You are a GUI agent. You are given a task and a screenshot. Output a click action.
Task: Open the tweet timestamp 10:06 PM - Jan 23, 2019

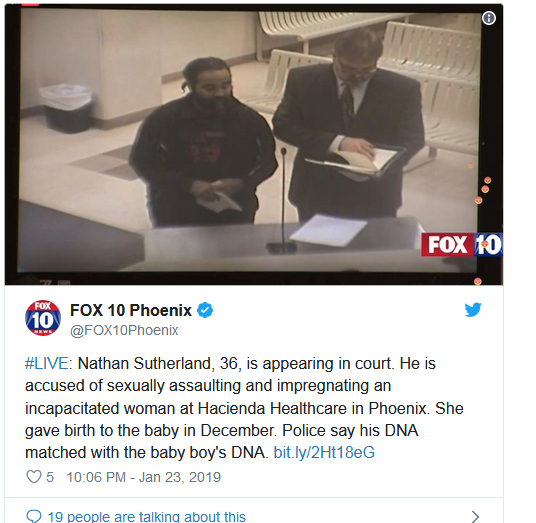tap(144, 477)
